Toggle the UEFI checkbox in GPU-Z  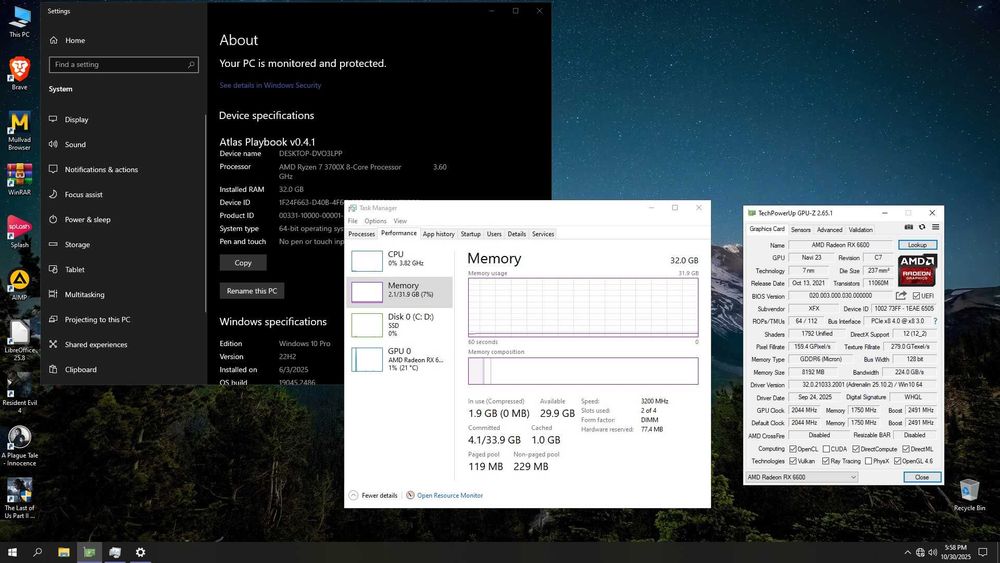[916, 296]
